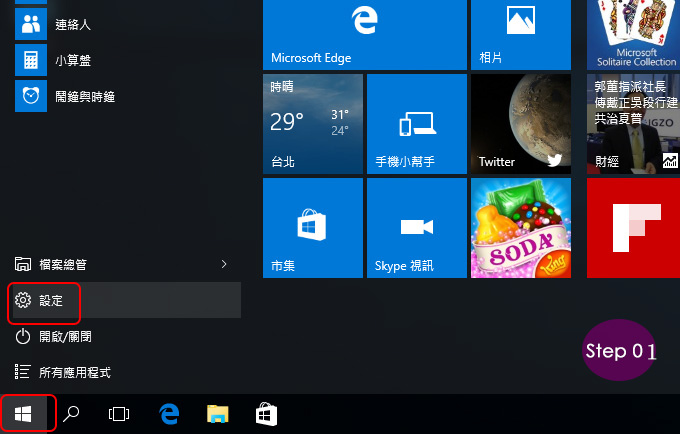Launch the Skype 視訊 tile
This screenshot has height=434, width=680.
417,228
